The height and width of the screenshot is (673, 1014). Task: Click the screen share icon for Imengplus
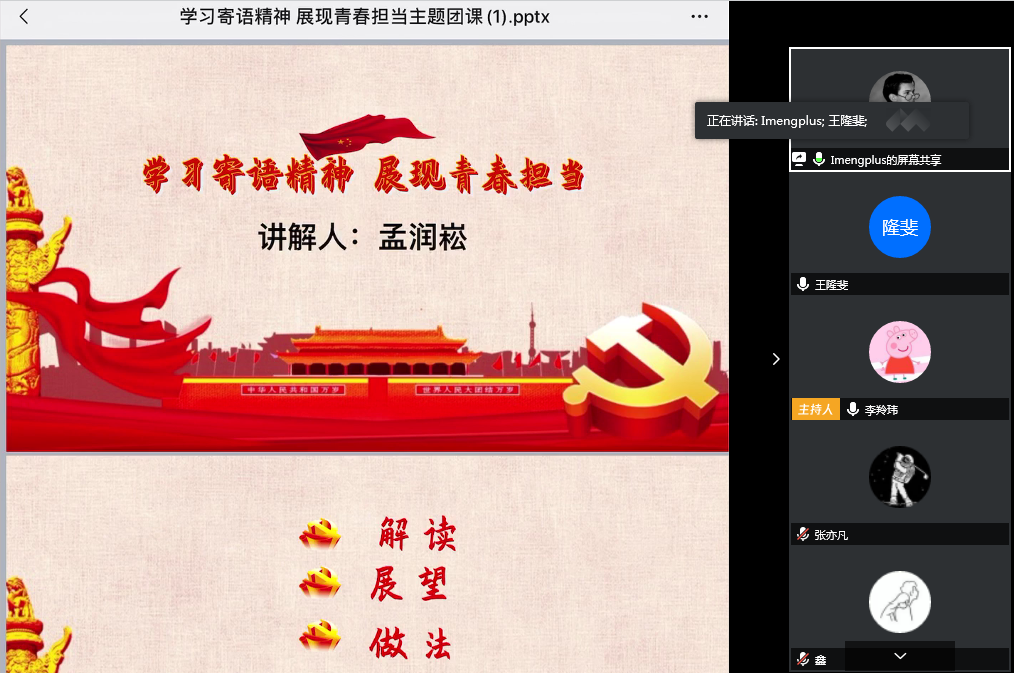click(800, 159)
